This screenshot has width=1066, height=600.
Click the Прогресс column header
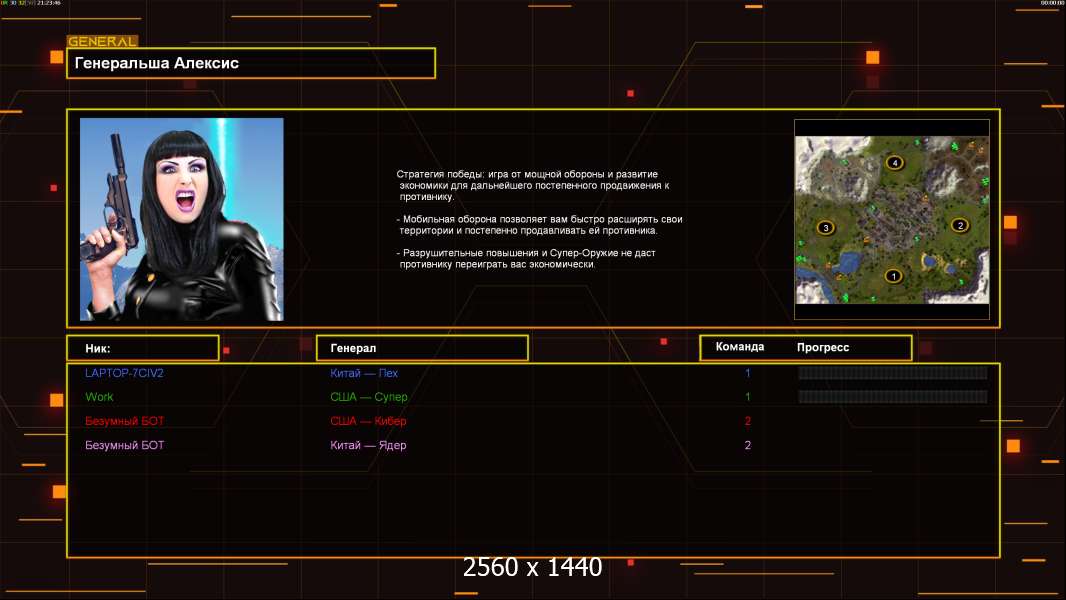point(823,347)
